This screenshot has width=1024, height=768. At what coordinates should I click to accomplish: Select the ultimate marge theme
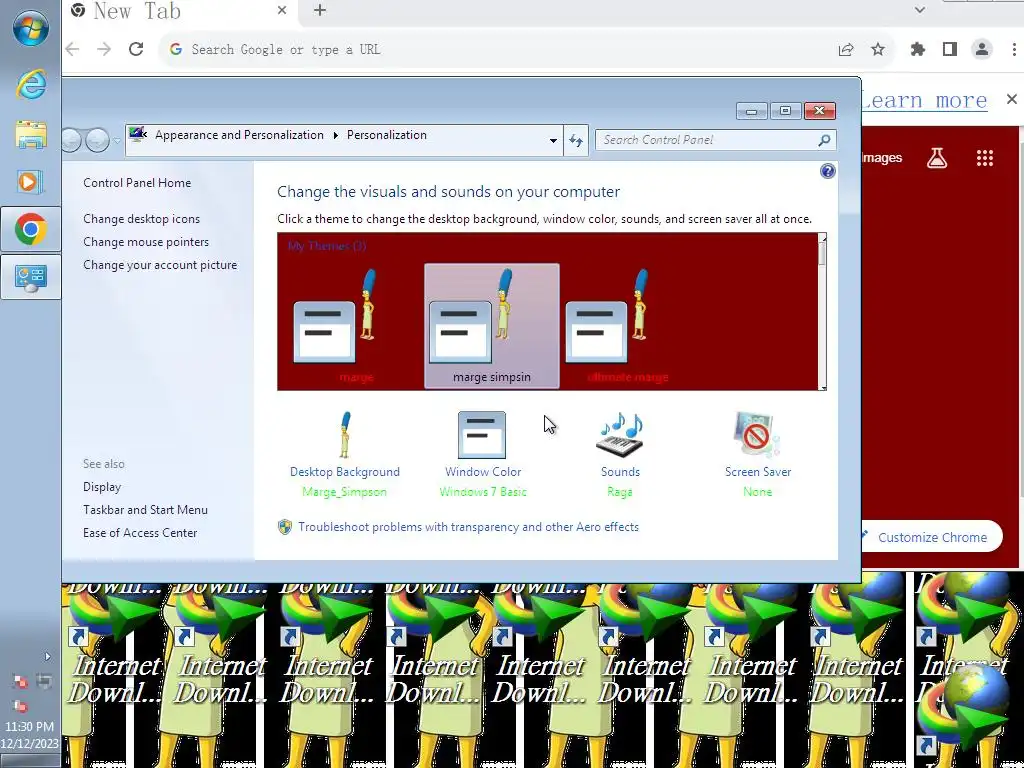(628, 327)
